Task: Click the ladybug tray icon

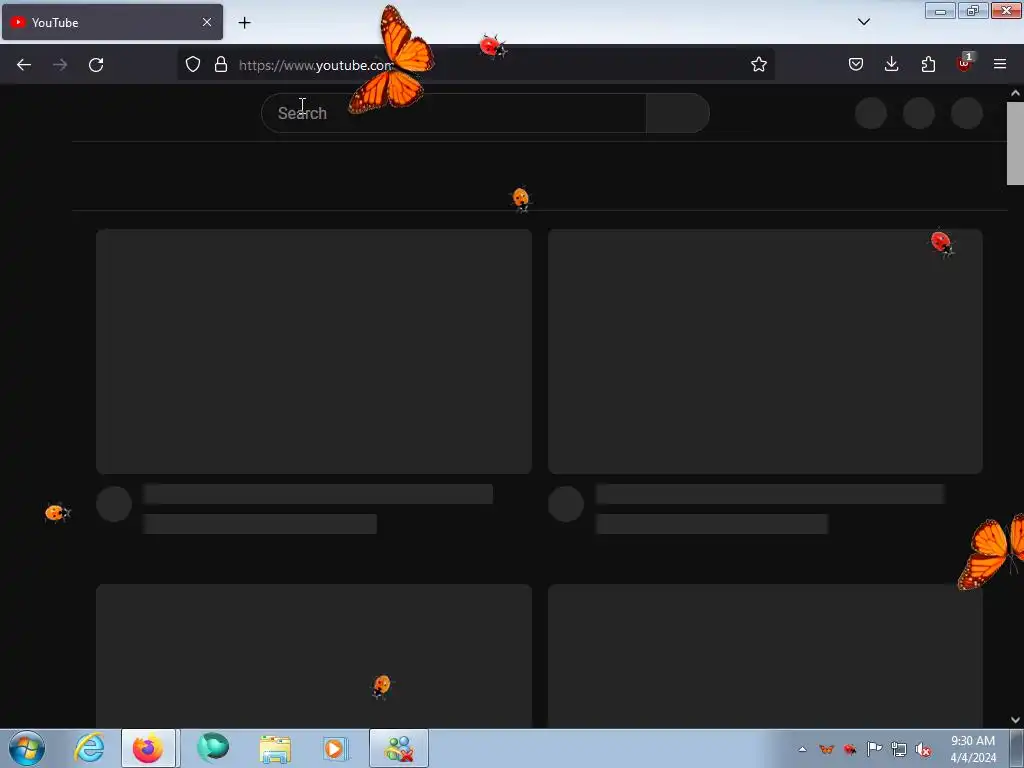Action: (x=850, y=749)
